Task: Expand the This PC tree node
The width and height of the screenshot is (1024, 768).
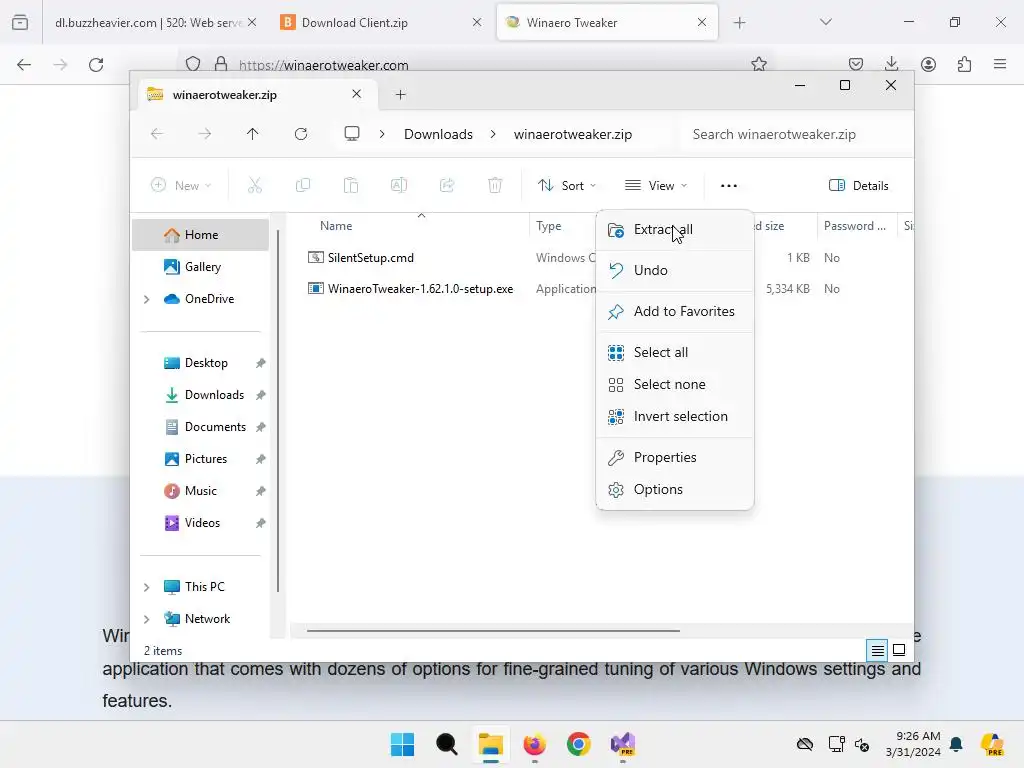Action: [x=147, y=587]
